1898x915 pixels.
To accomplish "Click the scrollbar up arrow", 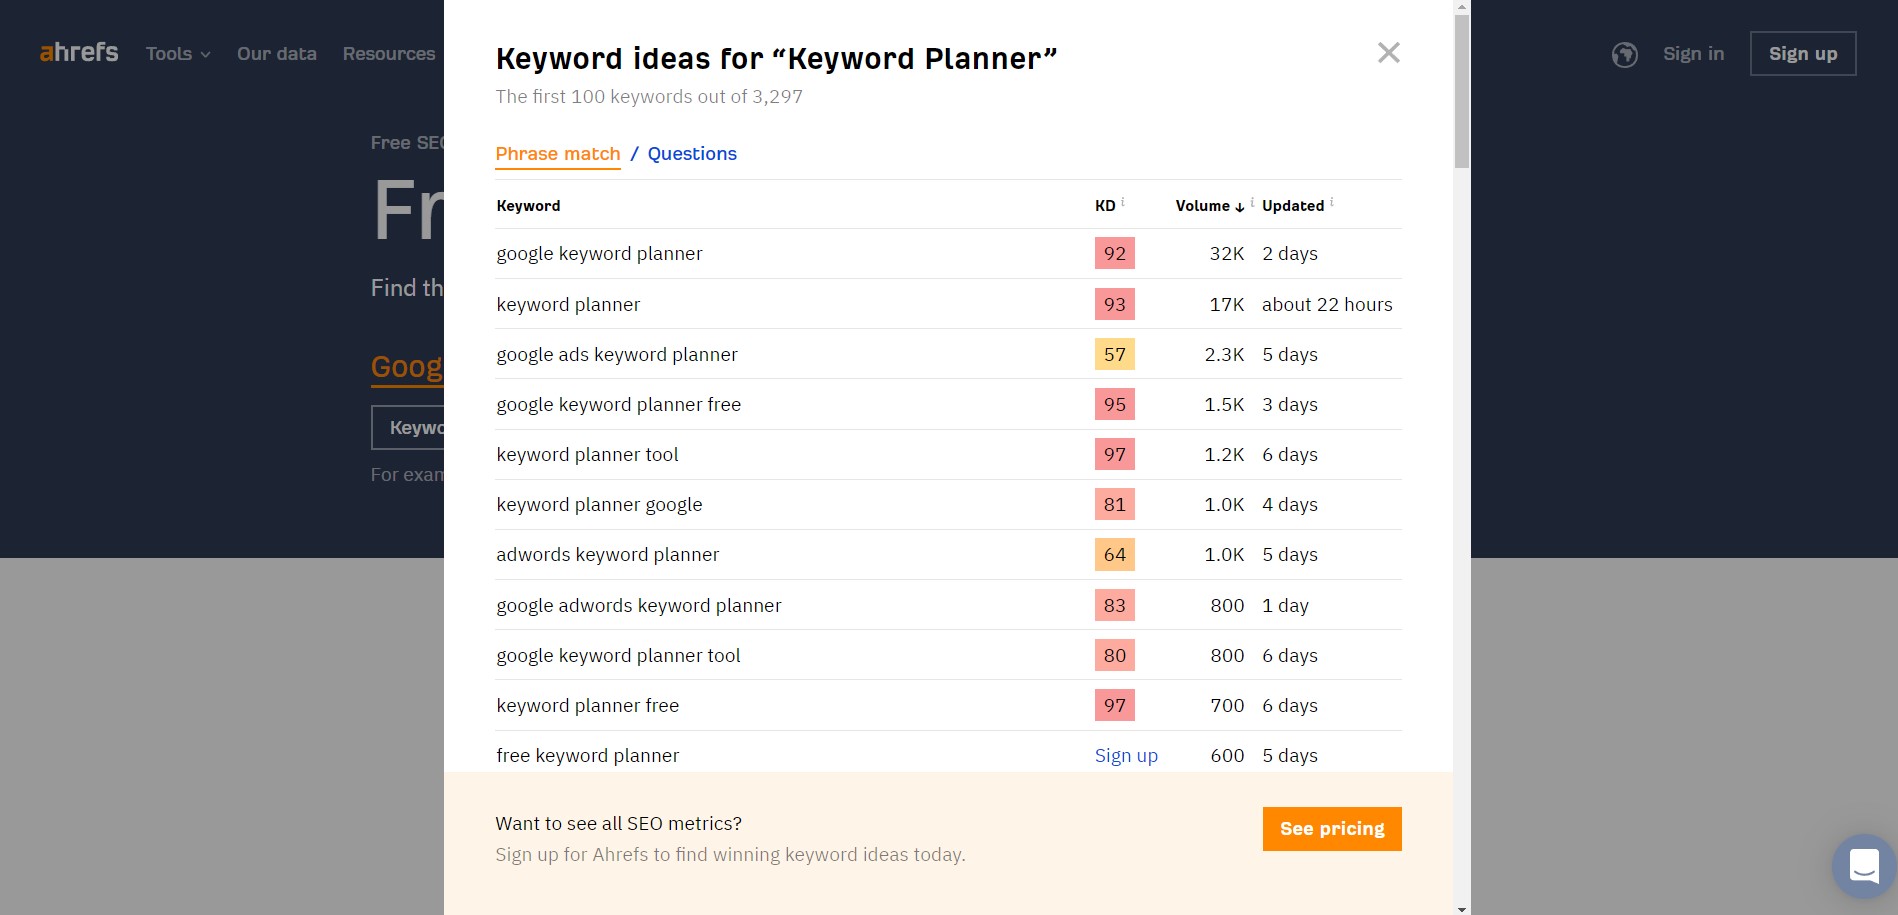I will point(1462,7).
